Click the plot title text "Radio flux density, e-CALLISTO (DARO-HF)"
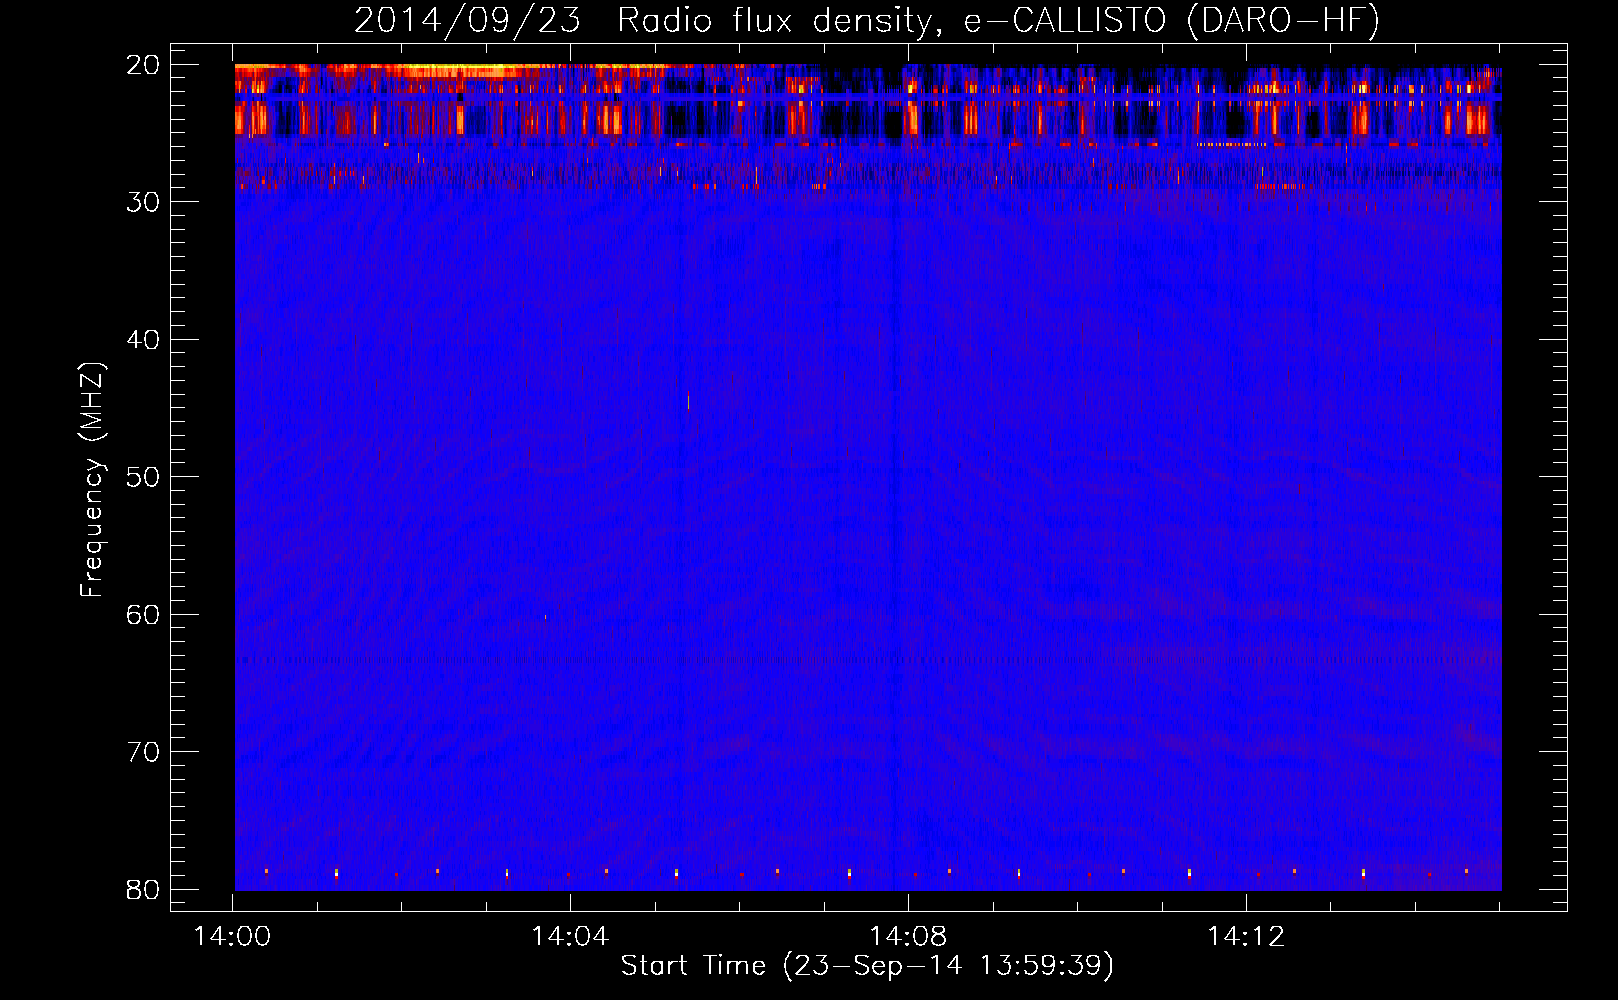 [998, 21]
